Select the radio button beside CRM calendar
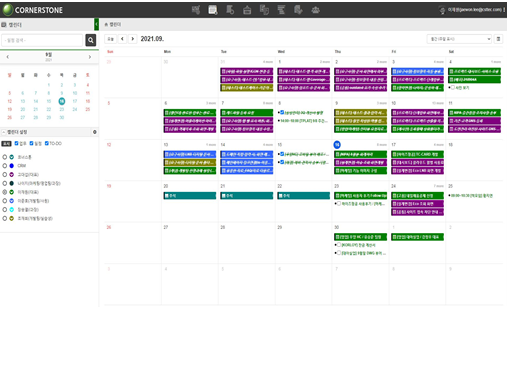 pyautogui.click(x=5, y=166)
